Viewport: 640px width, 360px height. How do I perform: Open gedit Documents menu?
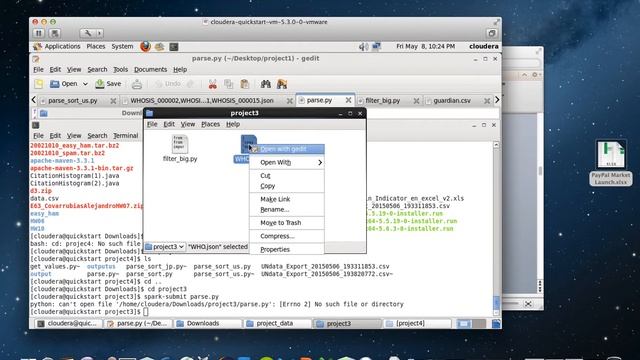pyautogui.click(x=150, y=70)
